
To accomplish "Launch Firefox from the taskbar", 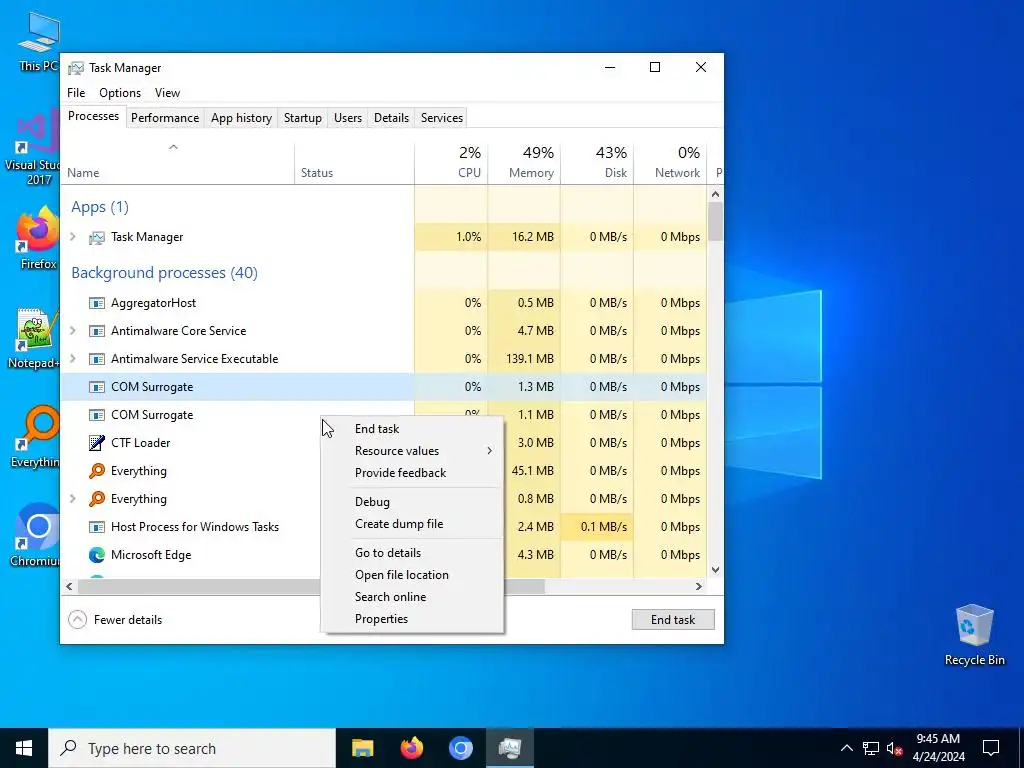I will tap(411, 748).
